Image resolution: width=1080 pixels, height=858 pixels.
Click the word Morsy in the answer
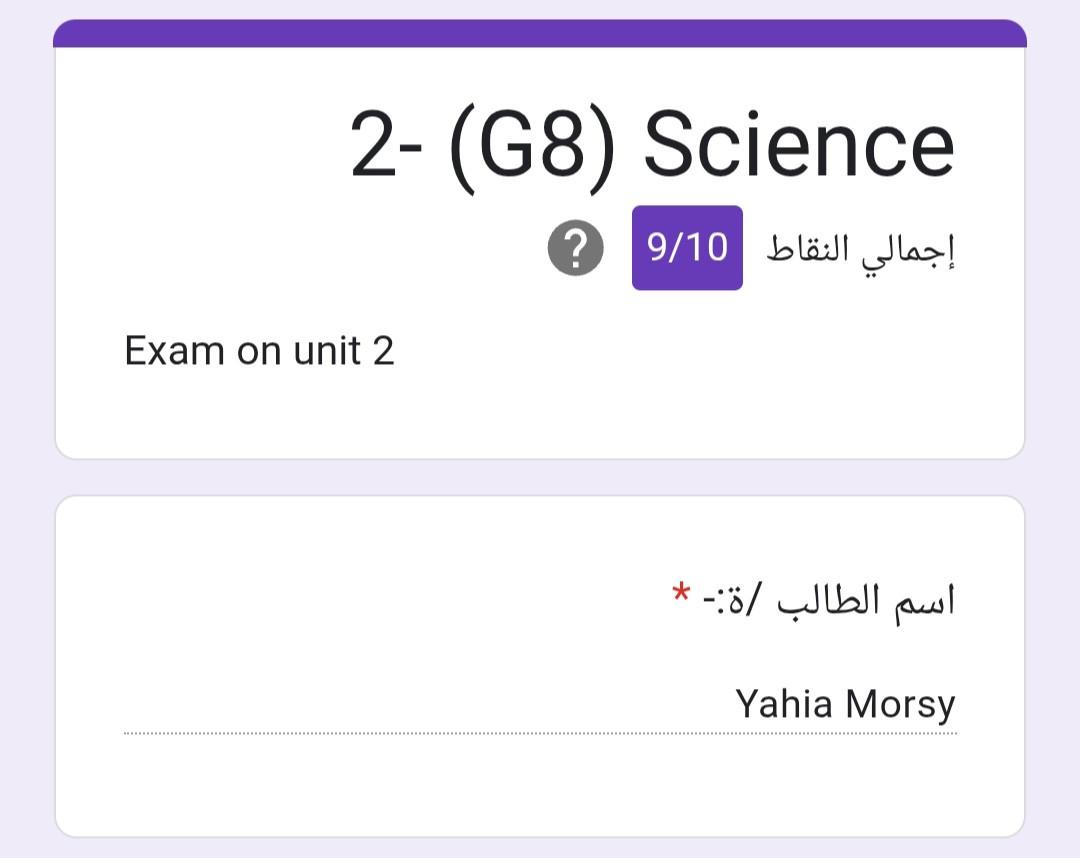coord(898,705)
